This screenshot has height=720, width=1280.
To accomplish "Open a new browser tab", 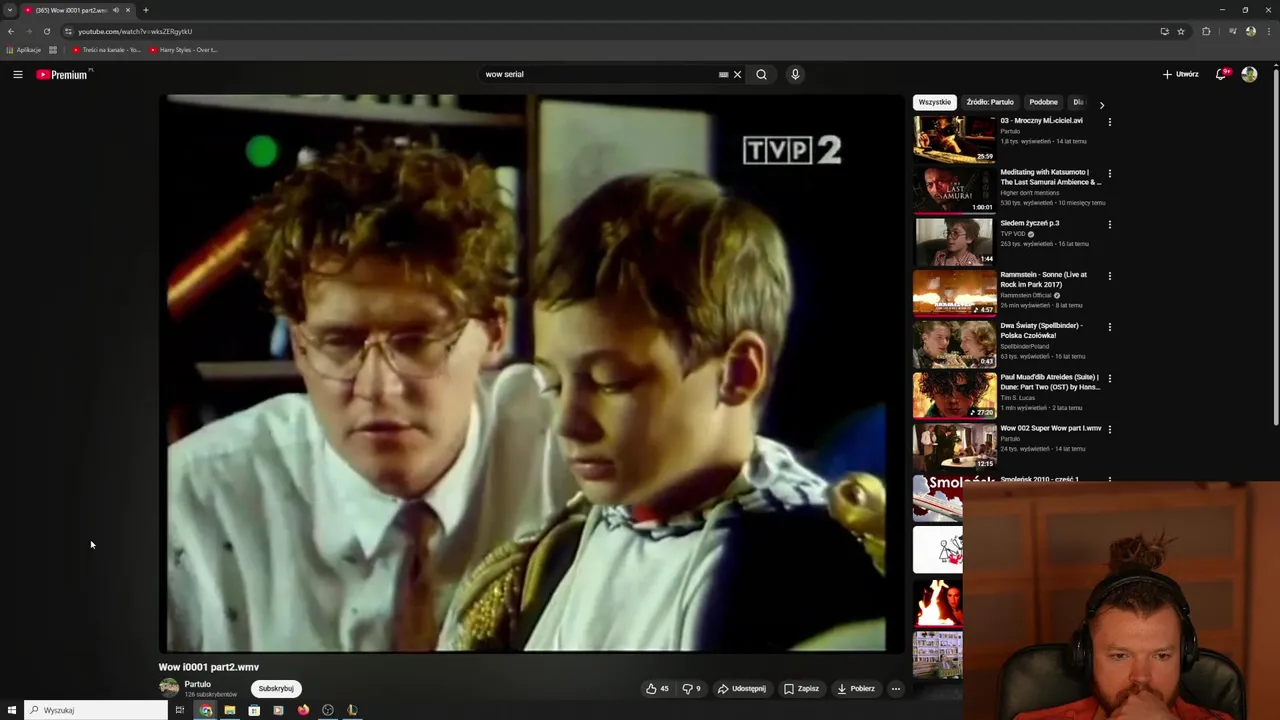I will pyautogui.click(x=146, y=10).
